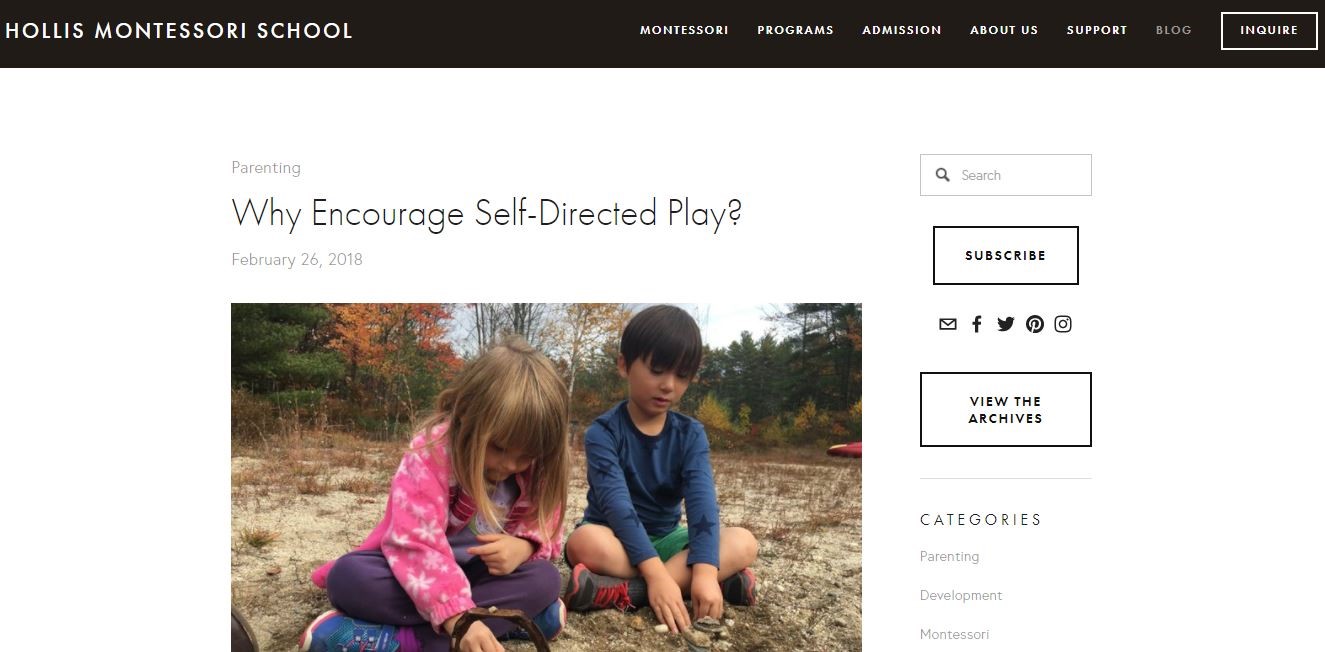1325x652 pixels.
Task: Select the Parenting category in sidebar
Action: click(x=949, y=556)
